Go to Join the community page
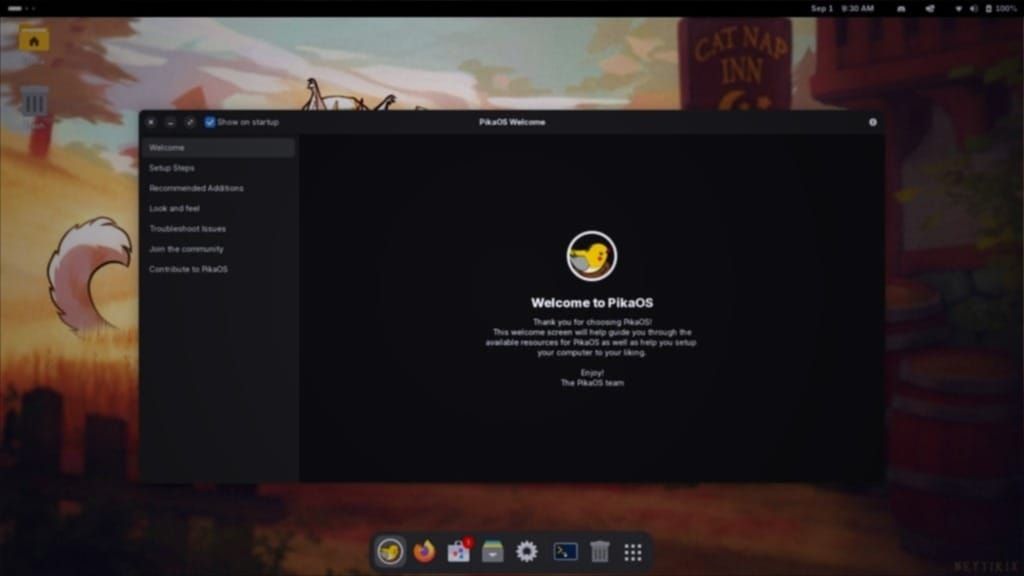 [x=218, y=249]
